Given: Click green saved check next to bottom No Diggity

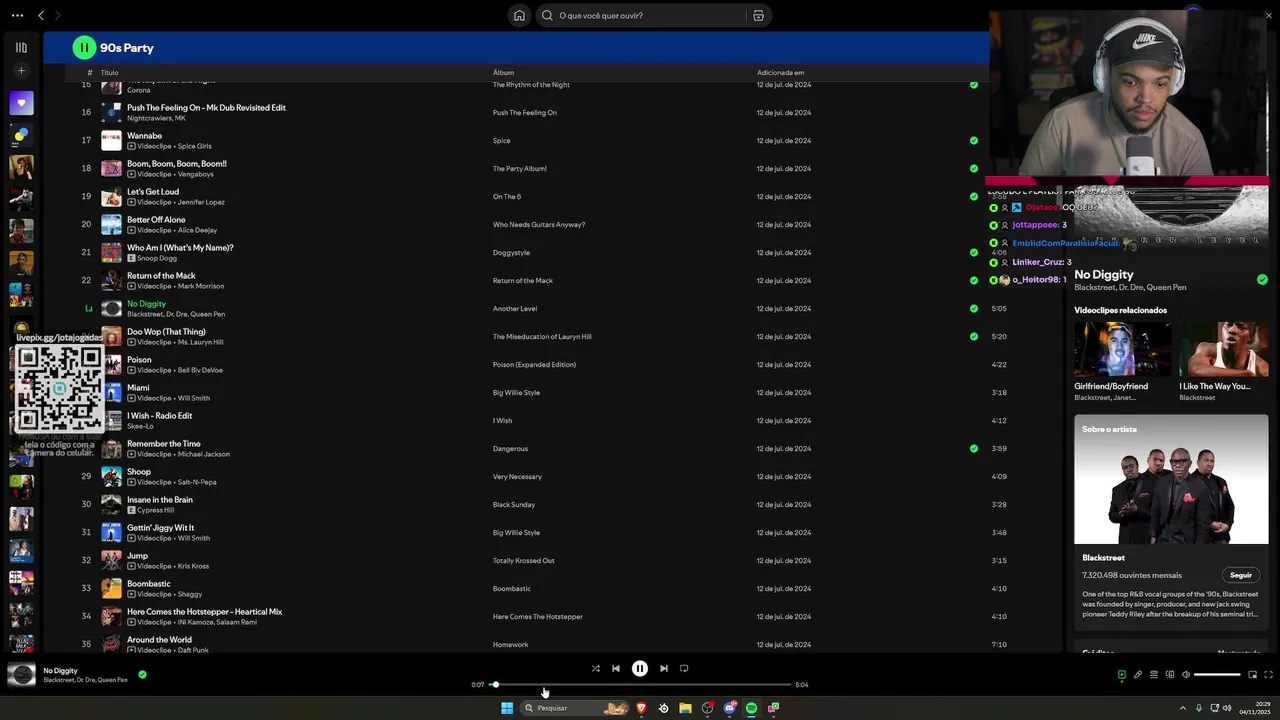Looking at the screenshot, I should 142,675.
